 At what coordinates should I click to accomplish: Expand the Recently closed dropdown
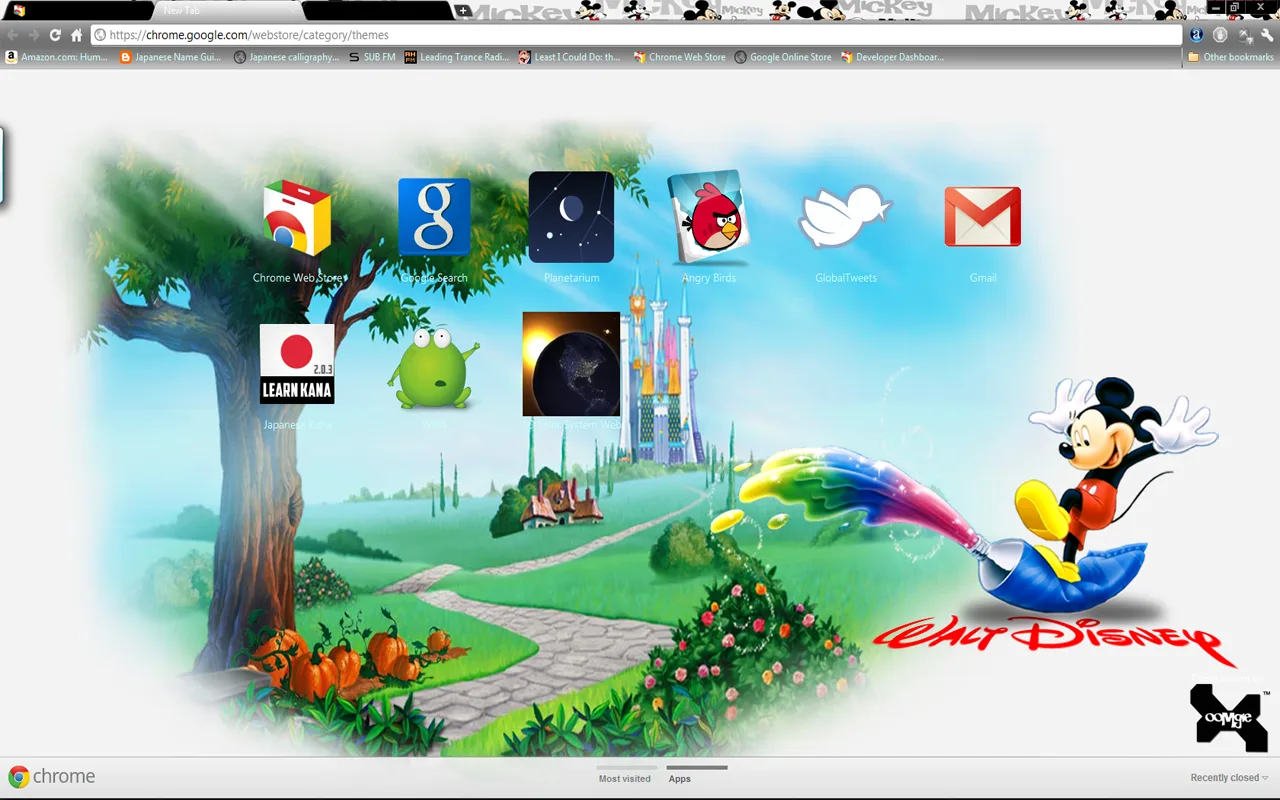point(1229,778)
